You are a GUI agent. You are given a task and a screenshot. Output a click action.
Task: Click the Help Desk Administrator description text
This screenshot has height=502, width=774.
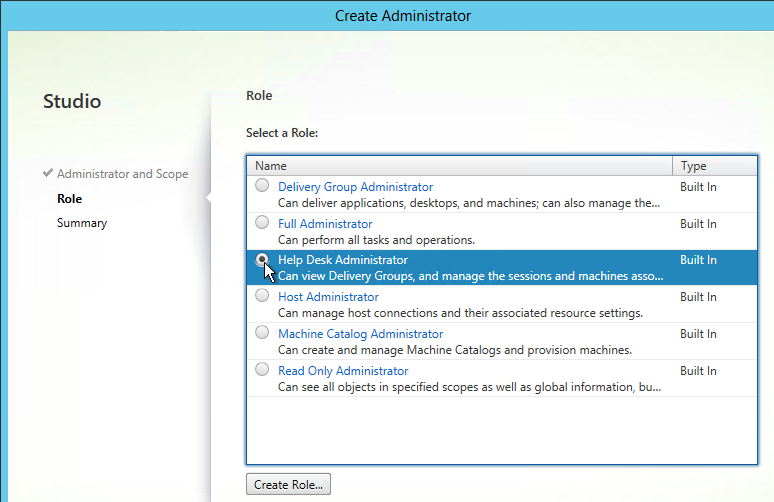(x=470, y=275)
